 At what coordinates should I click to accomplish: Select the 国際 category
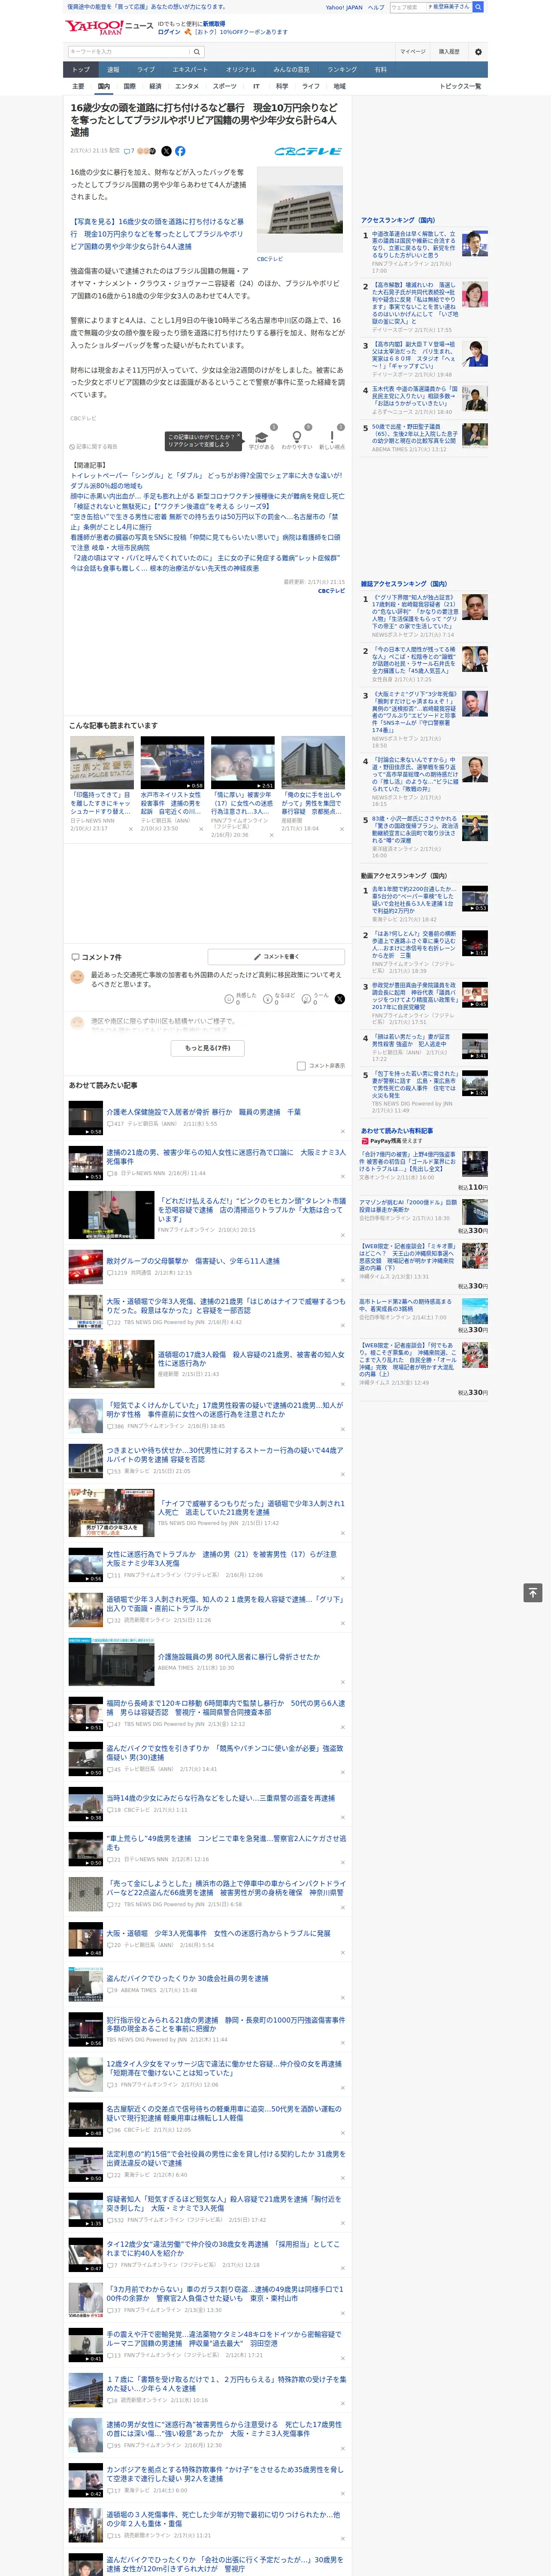pos(129,86)
